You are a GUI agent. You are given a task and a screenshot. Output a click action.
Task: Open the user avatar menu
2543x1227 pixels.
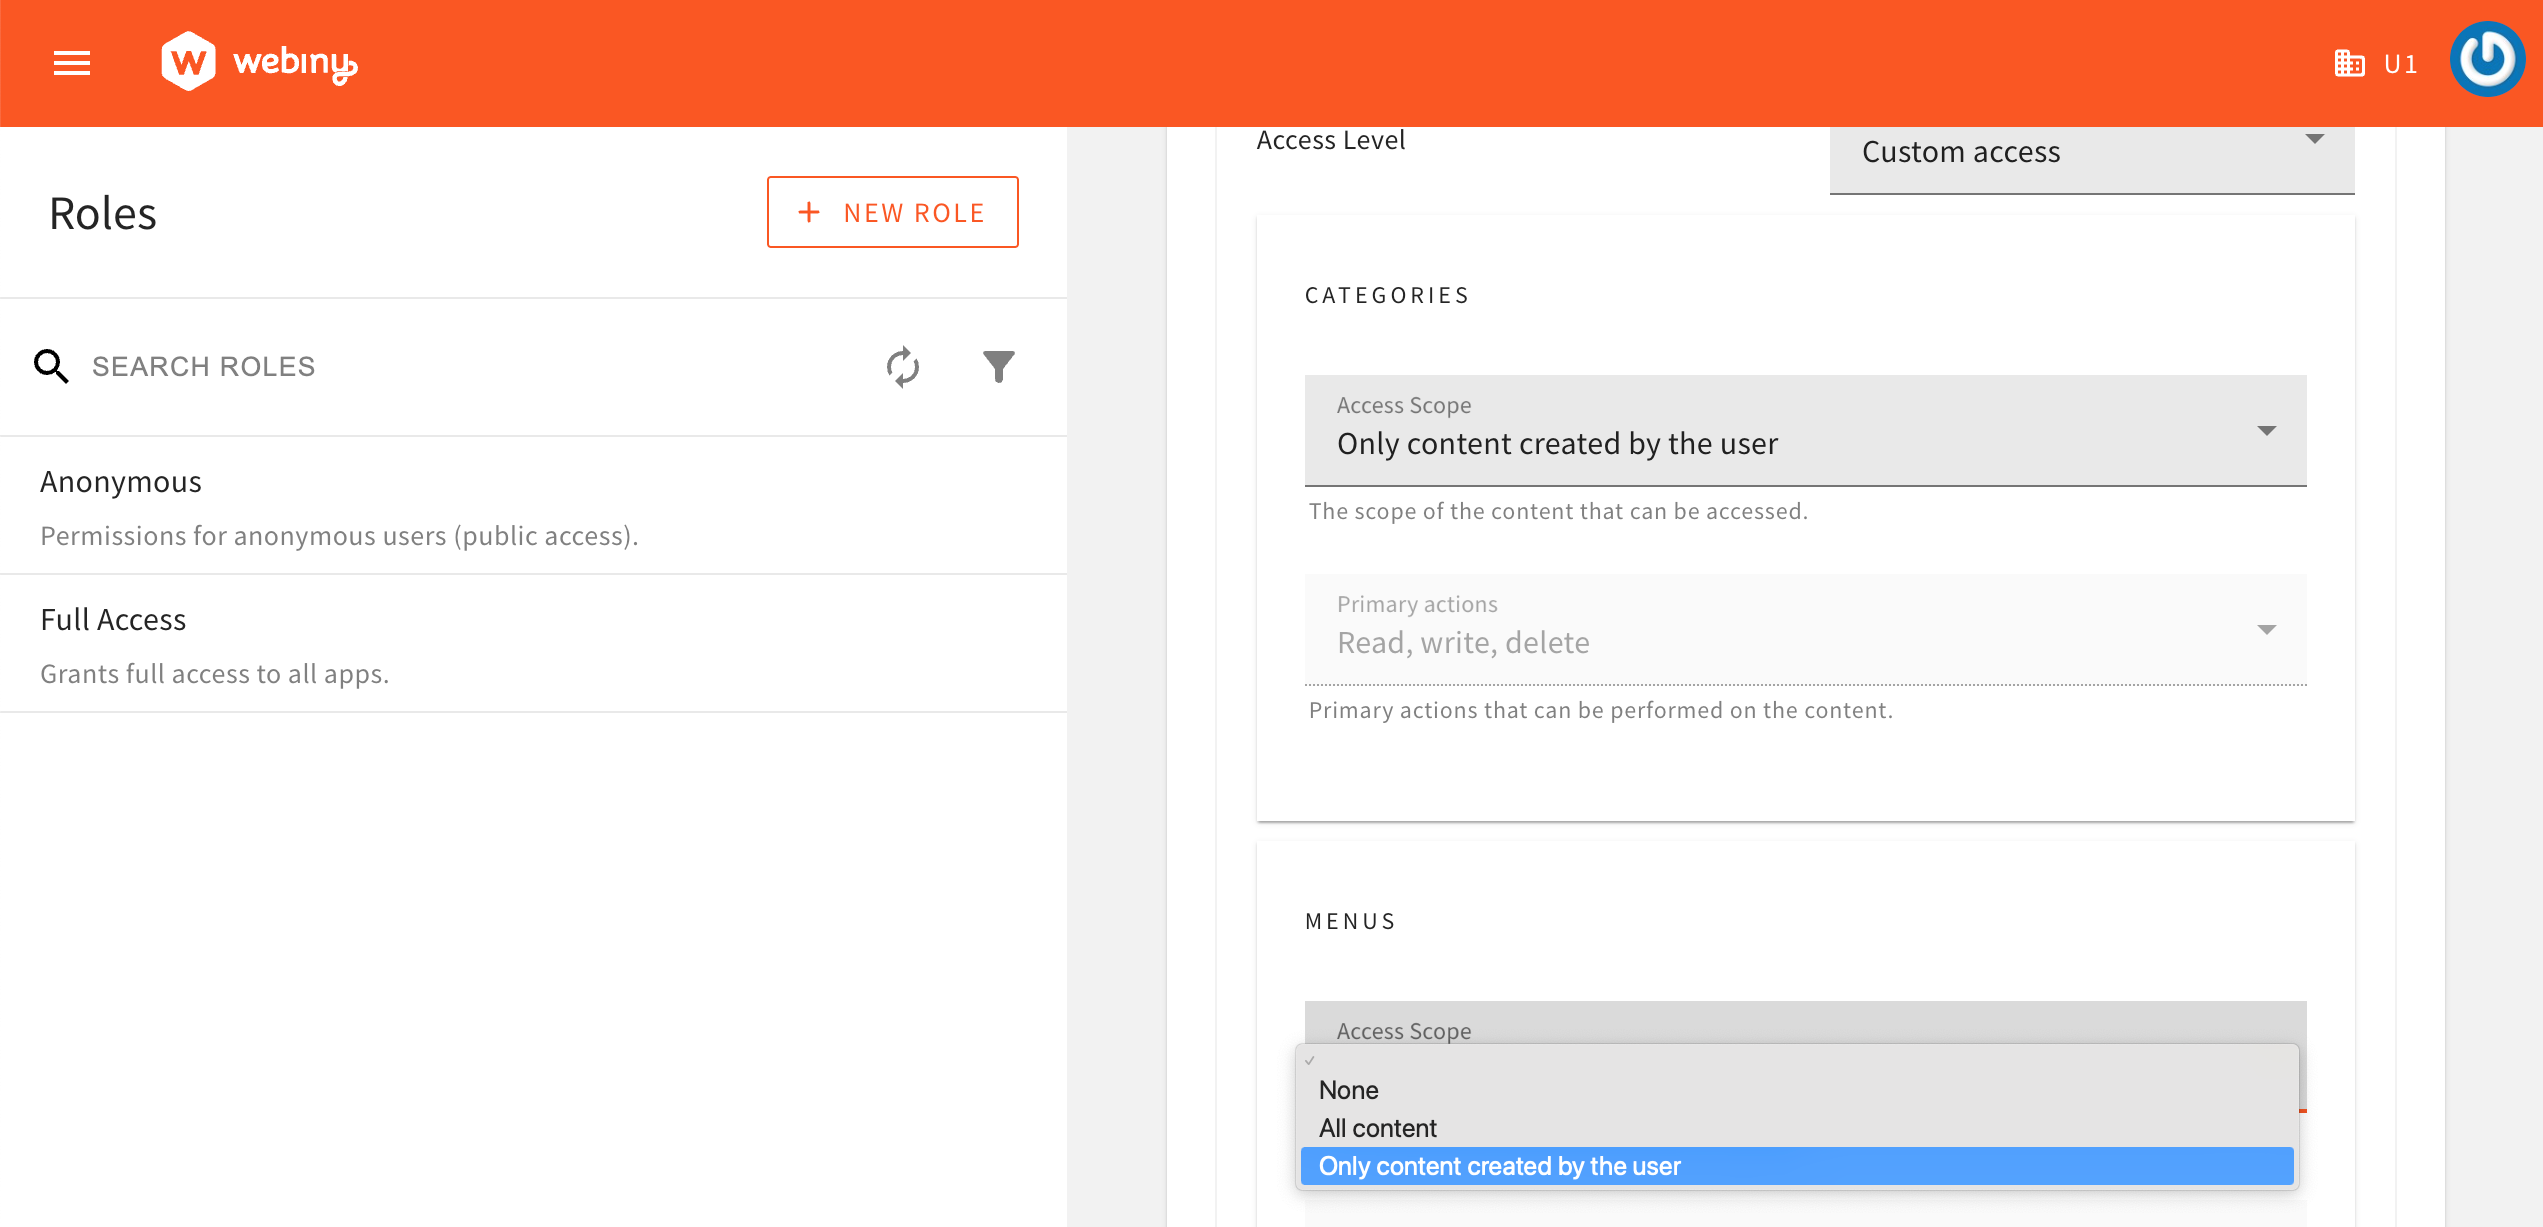point(2487,61)
